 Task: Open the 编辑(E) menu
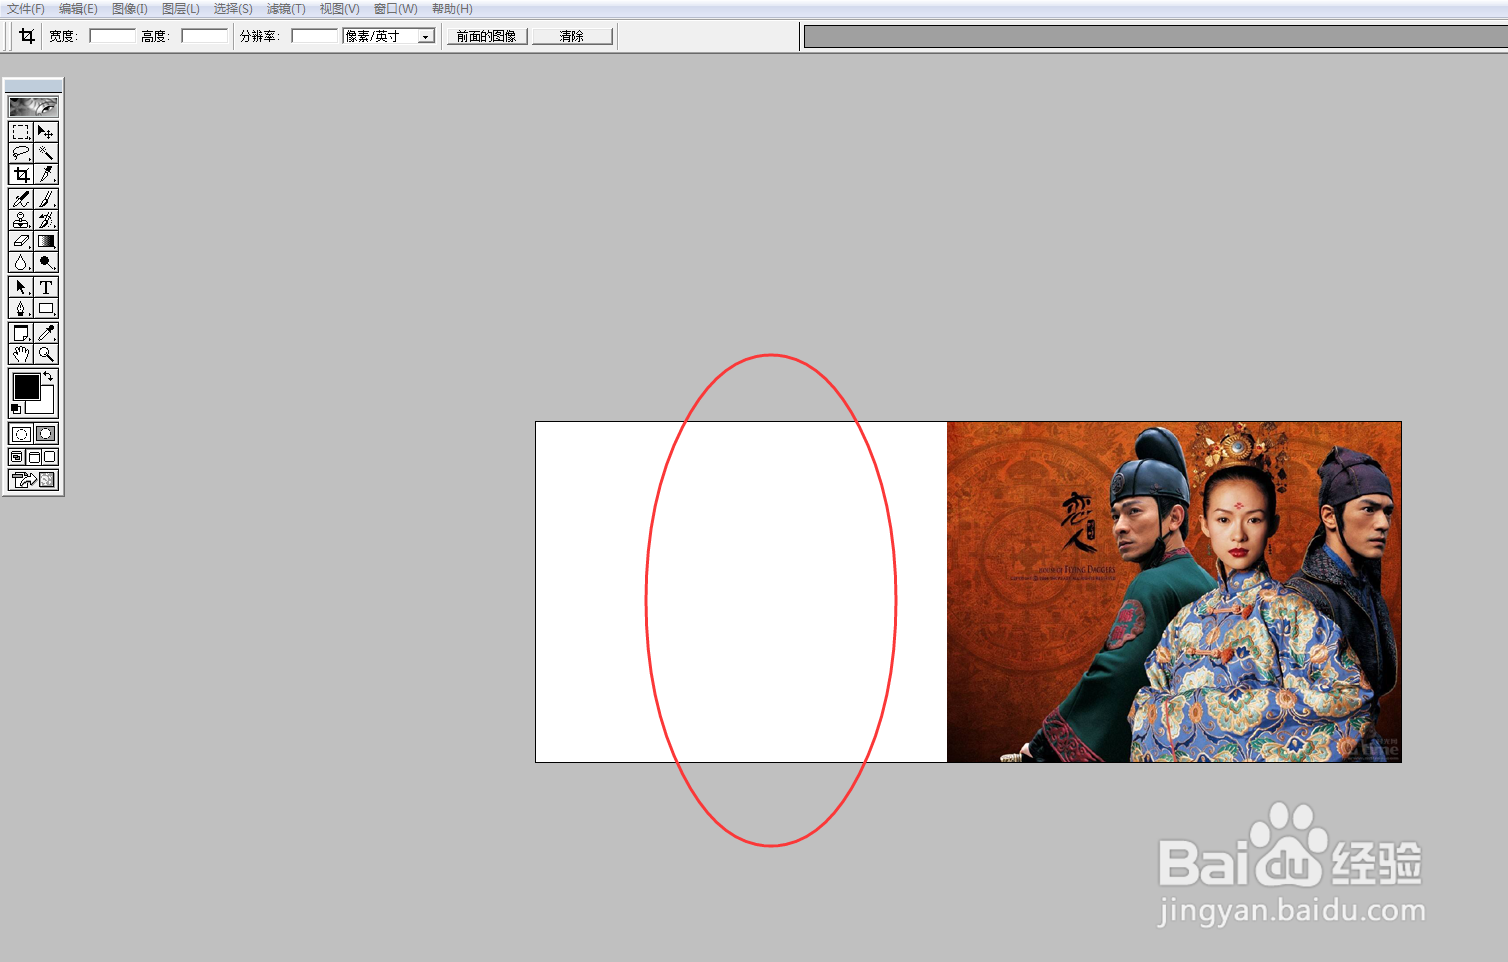pyautogui.click(x=78, y=9)
